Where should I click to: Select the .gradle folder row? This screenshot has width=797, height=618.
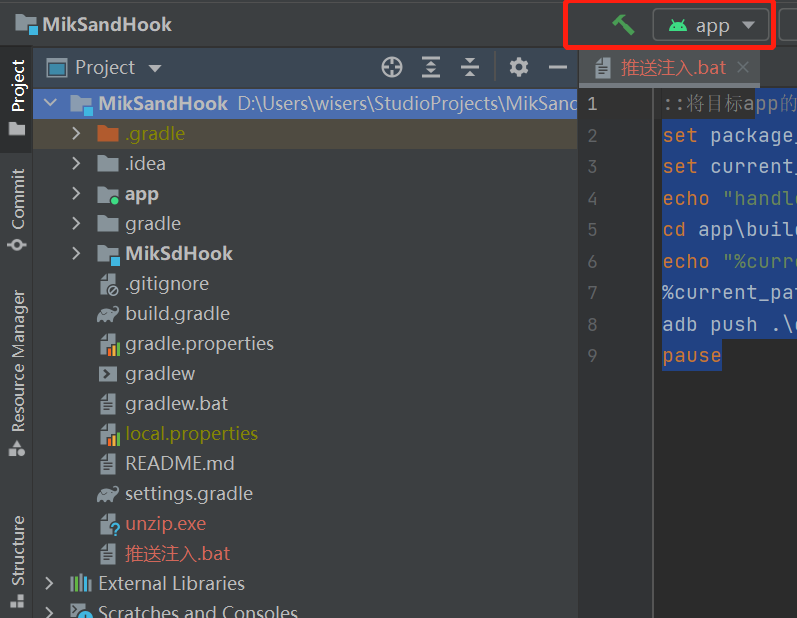(x=305, y=134)
